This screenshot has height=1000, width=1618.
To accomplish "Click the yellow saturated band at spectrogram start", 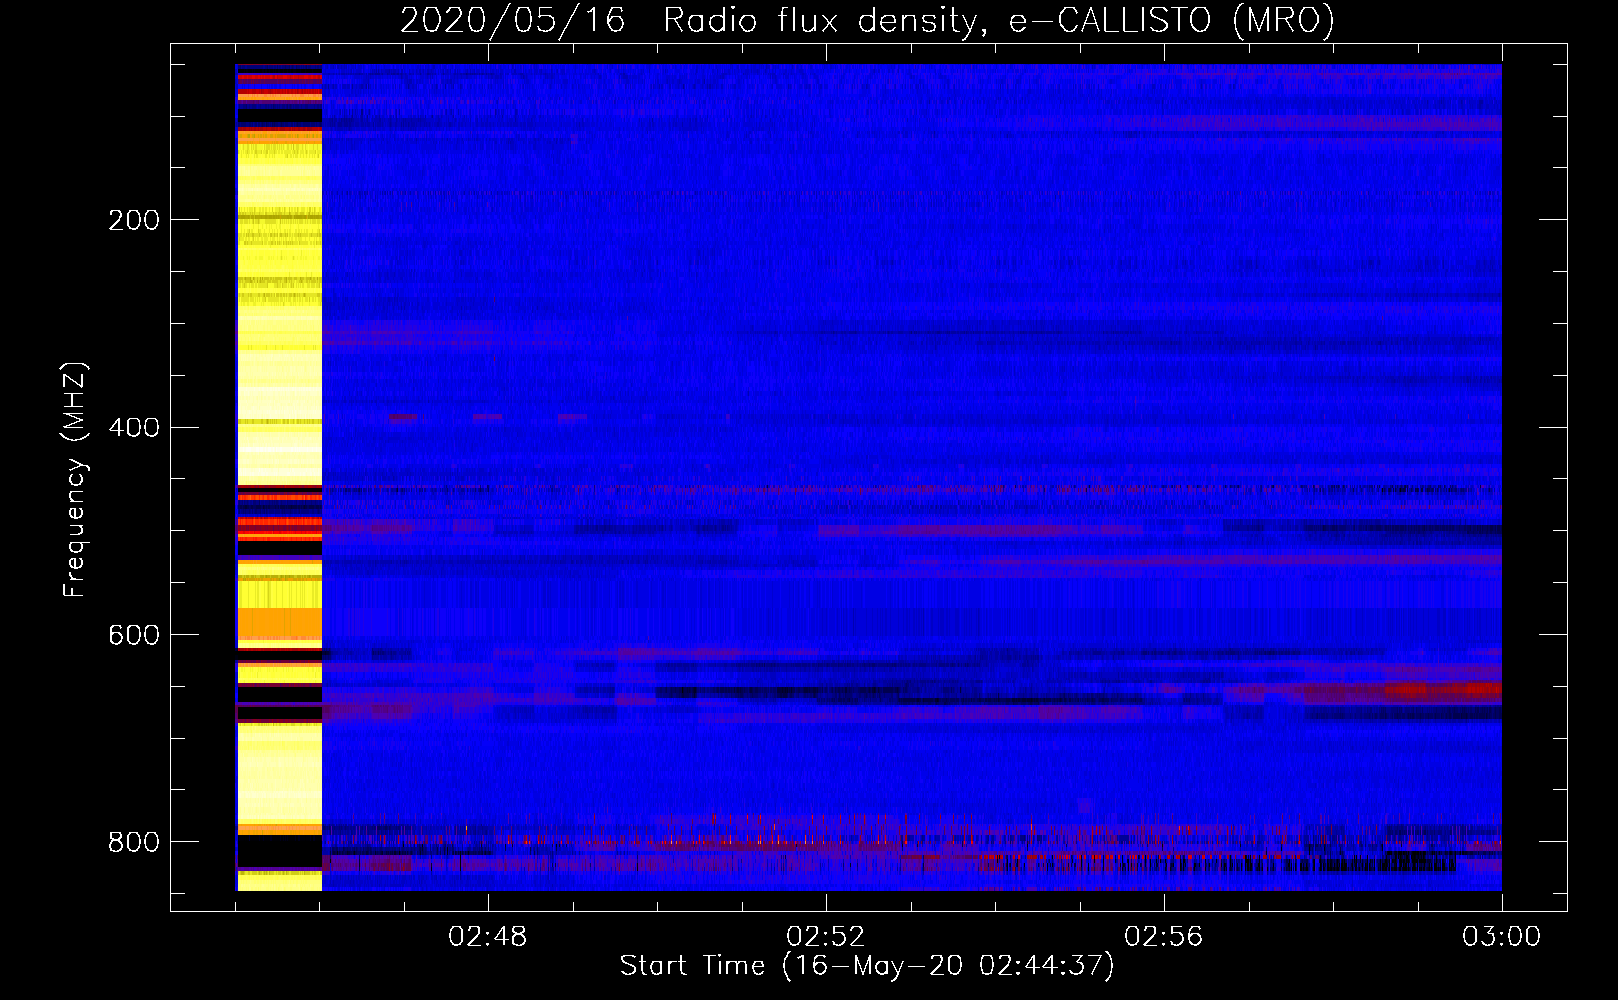I will [x=279, y=478].
